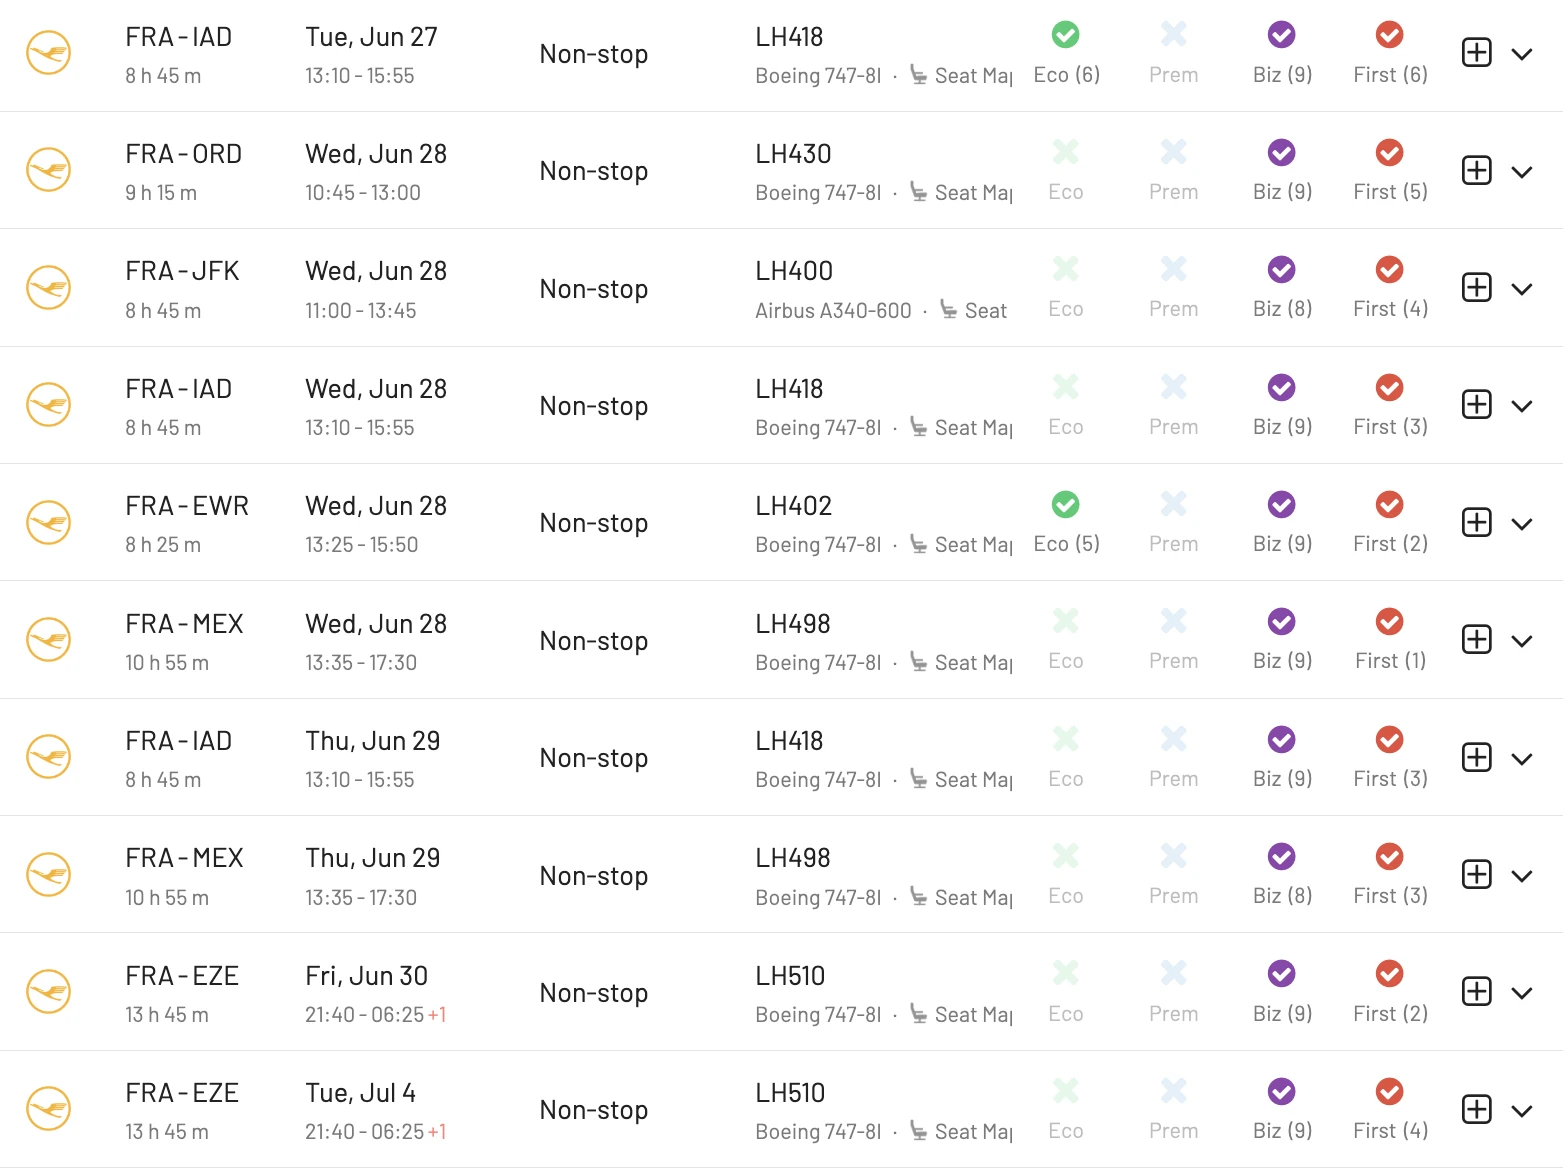
Task: Expand the Tue Jun 27 FRA-IAD flight details
Action: [1522, 54]
